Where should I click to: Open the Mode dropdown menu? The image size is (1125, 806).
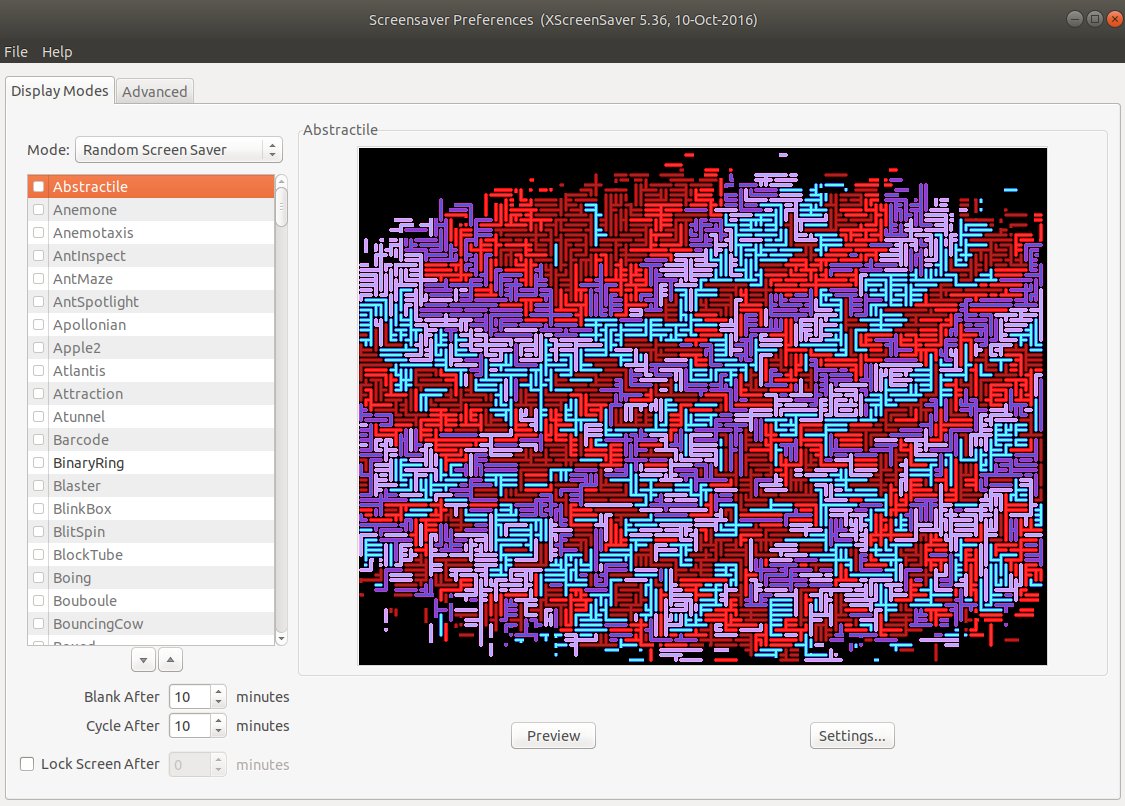[x=179, y=150]
